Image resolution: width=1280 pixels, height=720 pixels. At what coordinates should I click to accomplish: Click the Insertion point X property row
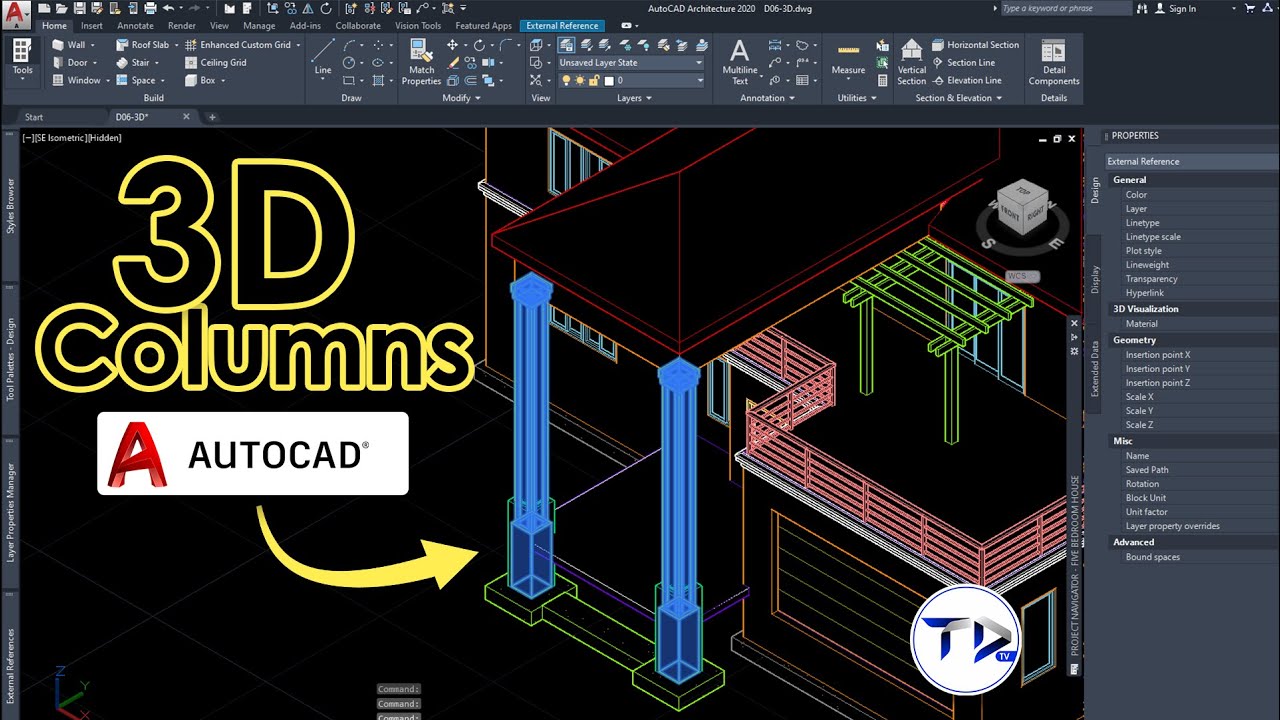[x=1190, y=355]
